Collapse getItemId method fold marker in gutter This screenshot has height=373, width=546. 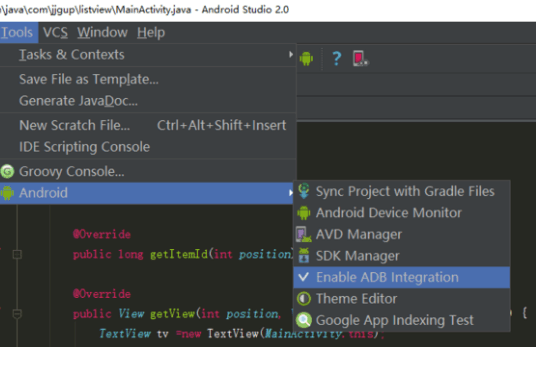17,254
